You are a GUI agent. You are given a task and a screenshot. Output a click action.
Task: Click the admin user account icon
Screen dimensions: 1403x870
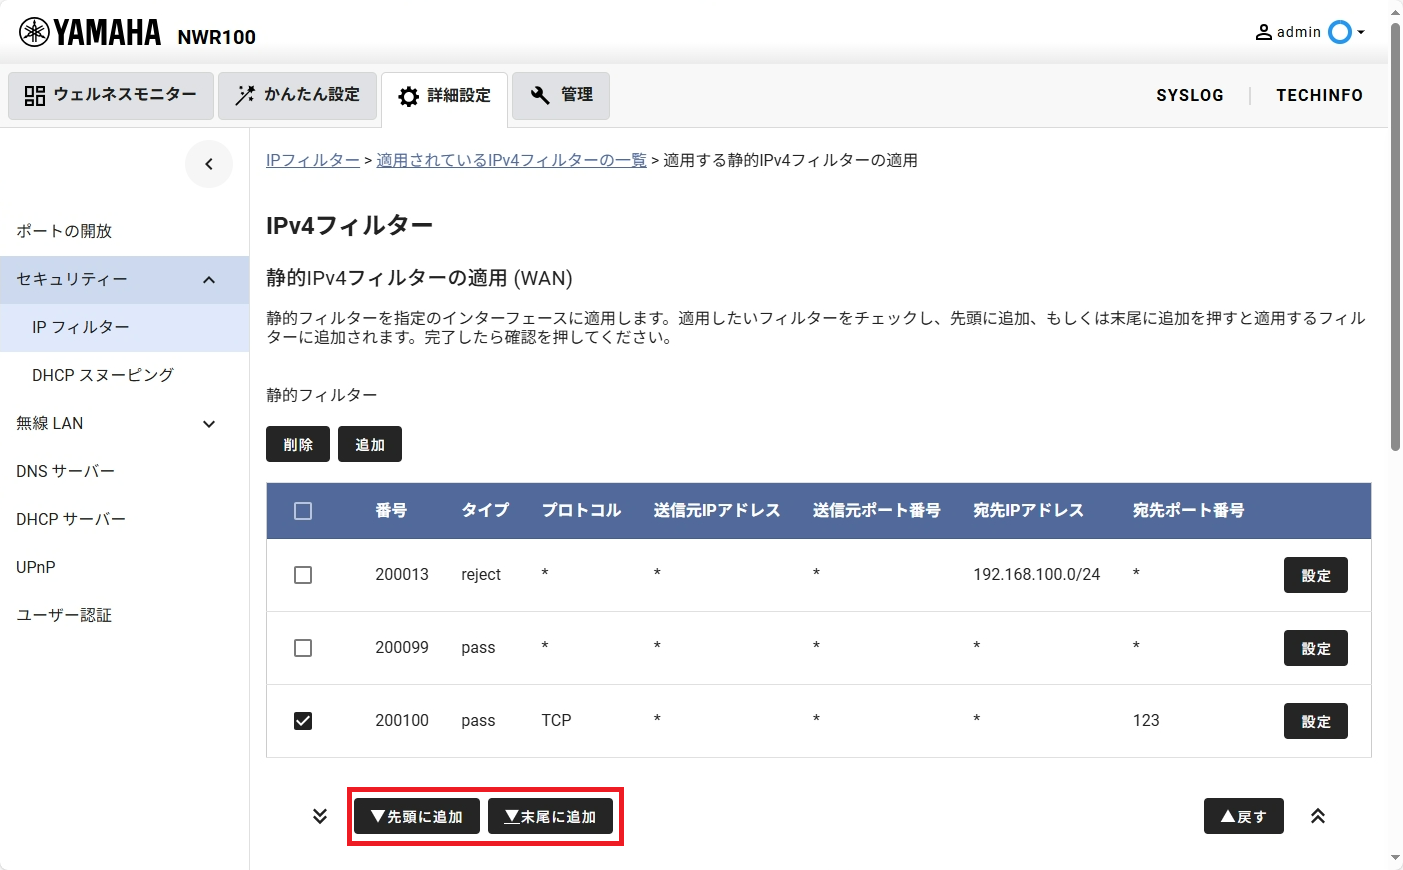tap(1264, 32)
